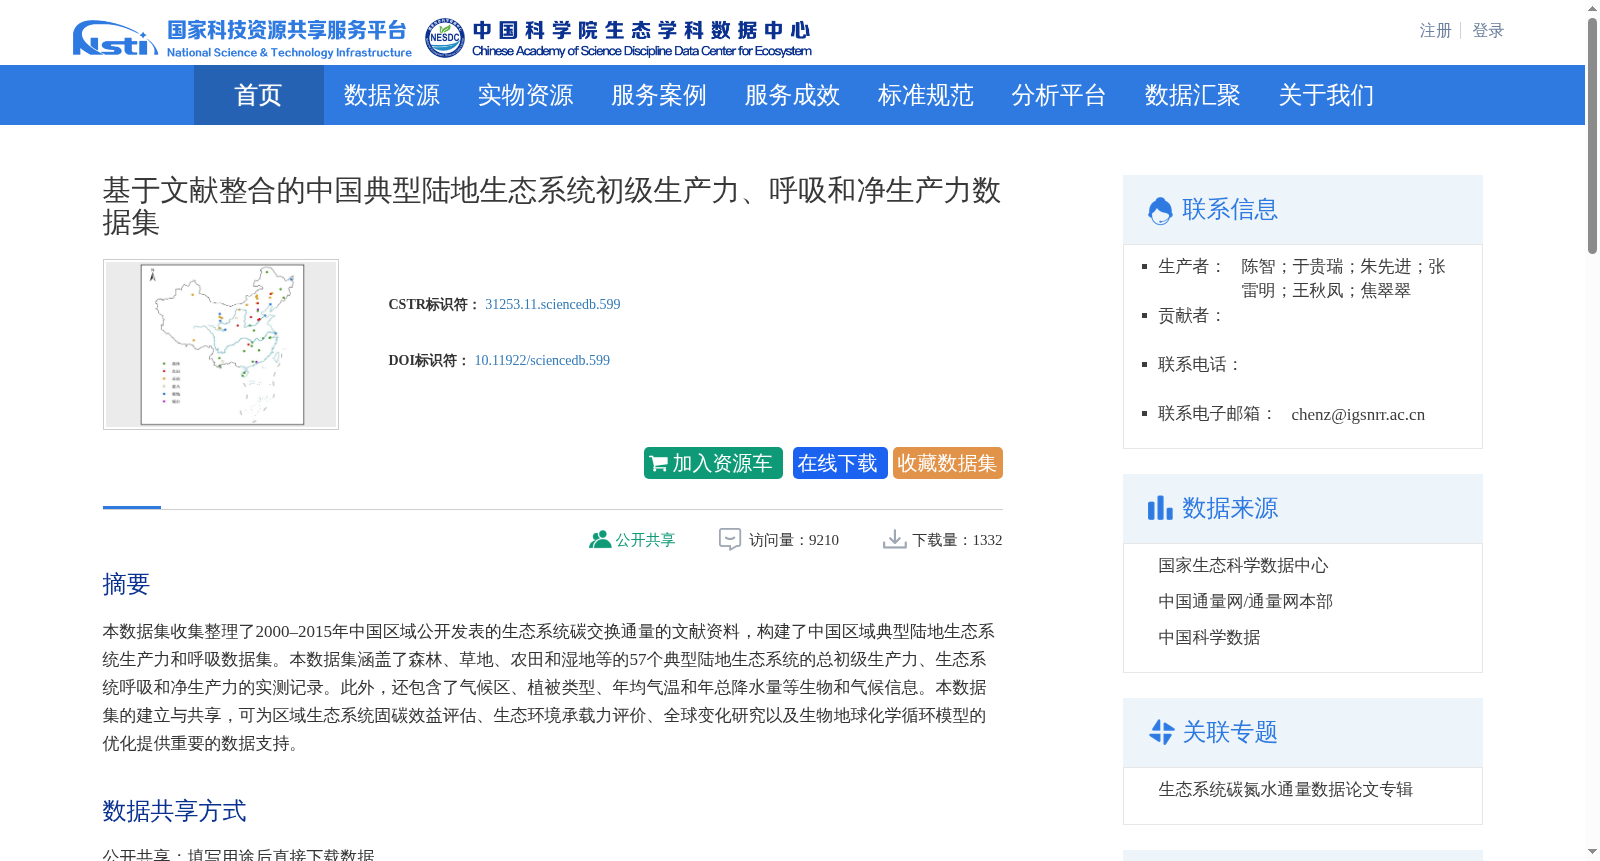
Task: Click the 访问量：9210 text
Action: point(794,540)
